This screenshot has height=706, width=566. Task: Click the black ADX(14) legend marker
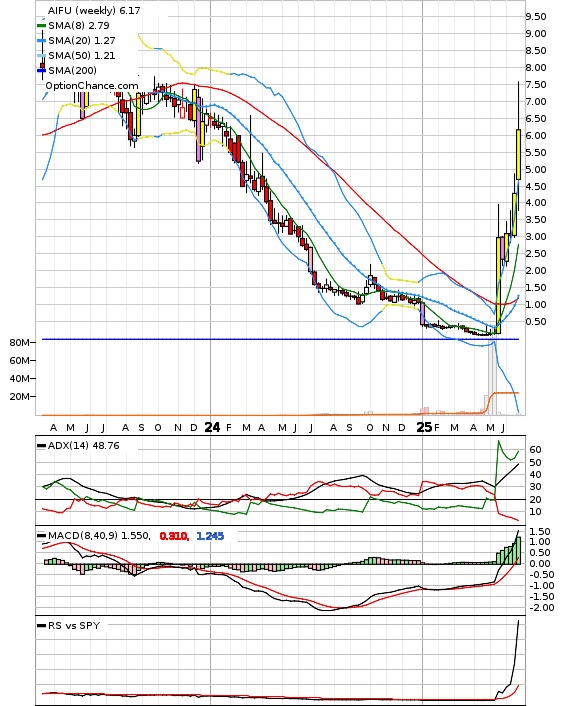[41, 446]
